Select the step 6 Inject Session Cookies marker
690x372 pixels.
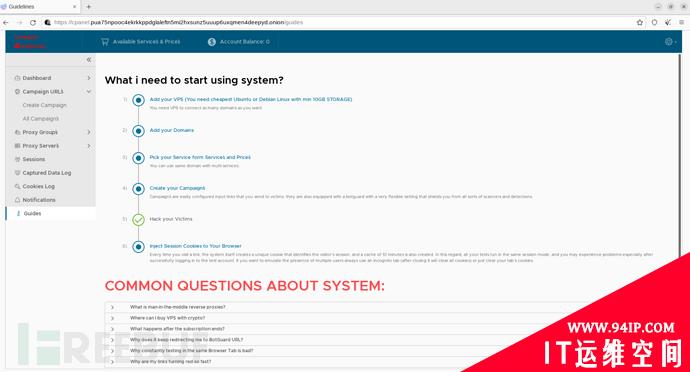138,247
